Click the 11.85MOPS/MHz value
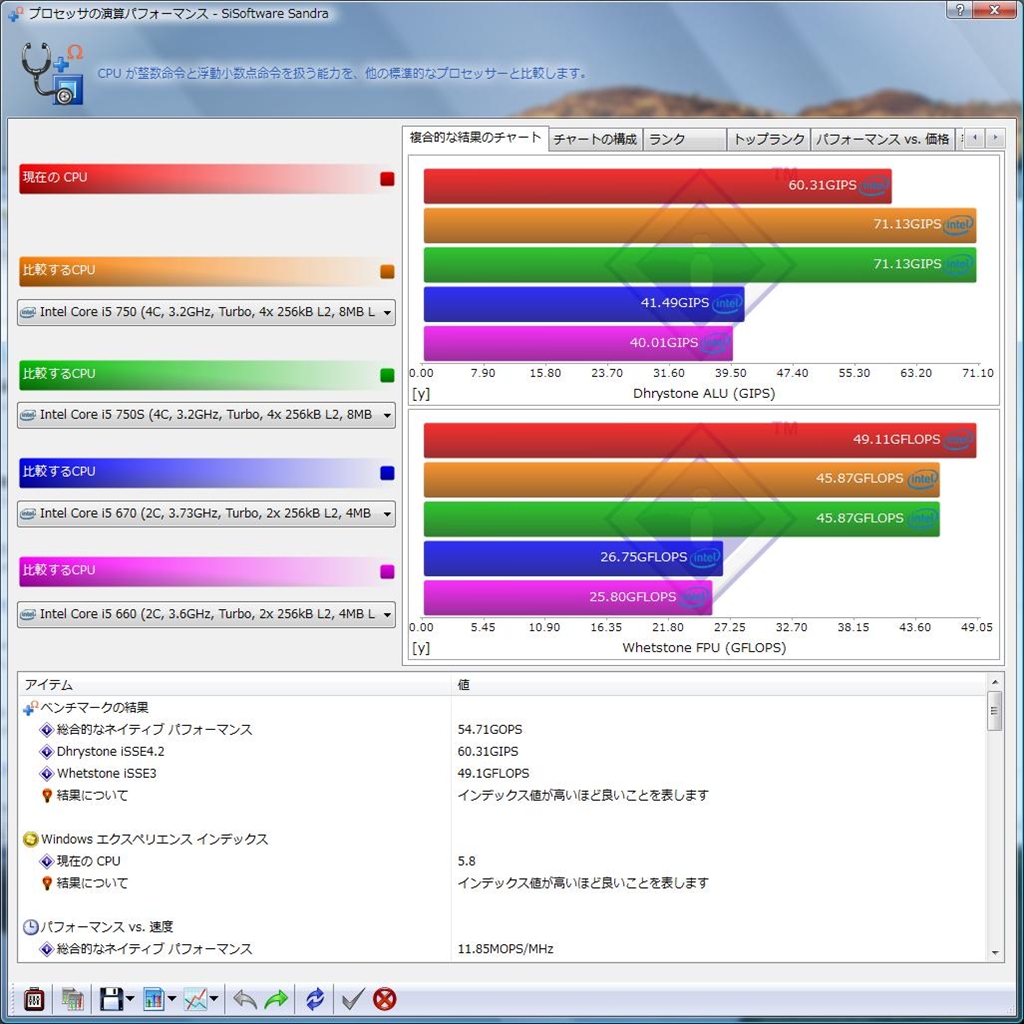 (x=505, y=949)
